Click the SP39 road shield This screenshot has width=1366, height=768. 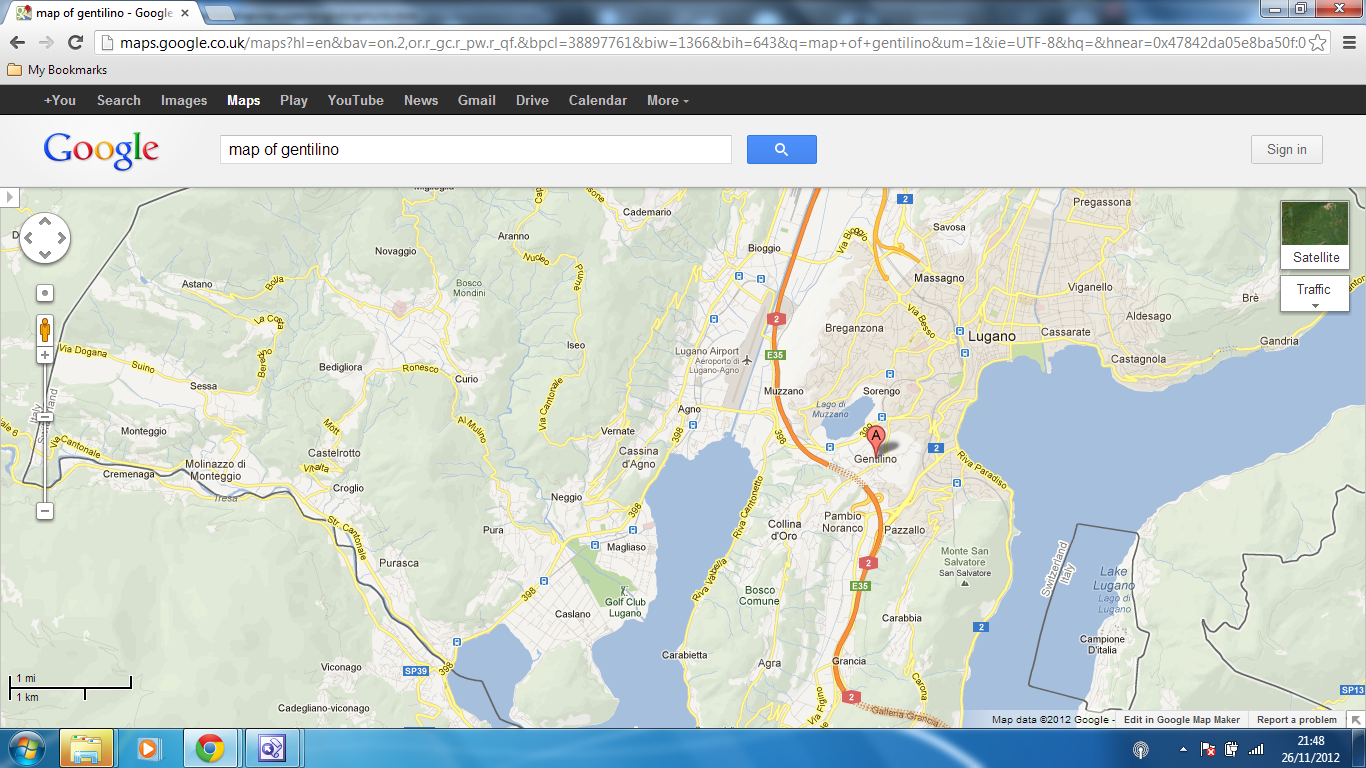click(x=417, y=671)
